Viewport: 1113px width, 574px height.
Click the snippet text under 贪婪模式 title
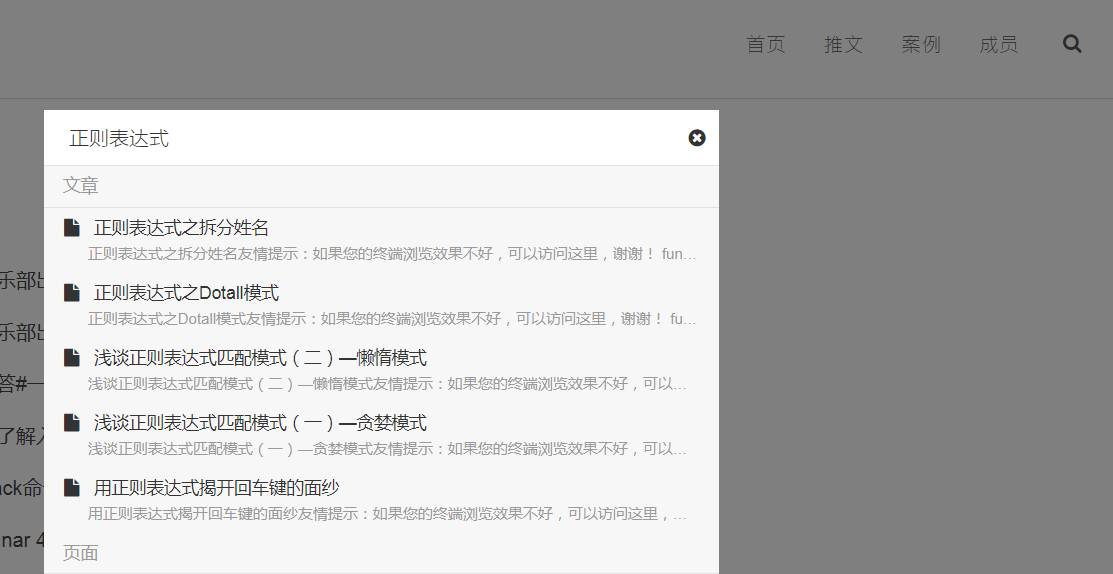click(x=388, y=449)
